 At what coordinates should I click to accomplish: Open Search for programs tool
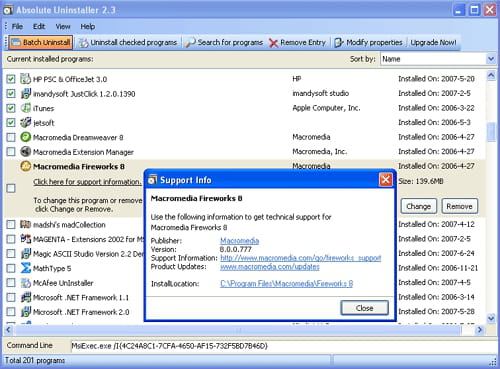(224, 42)
